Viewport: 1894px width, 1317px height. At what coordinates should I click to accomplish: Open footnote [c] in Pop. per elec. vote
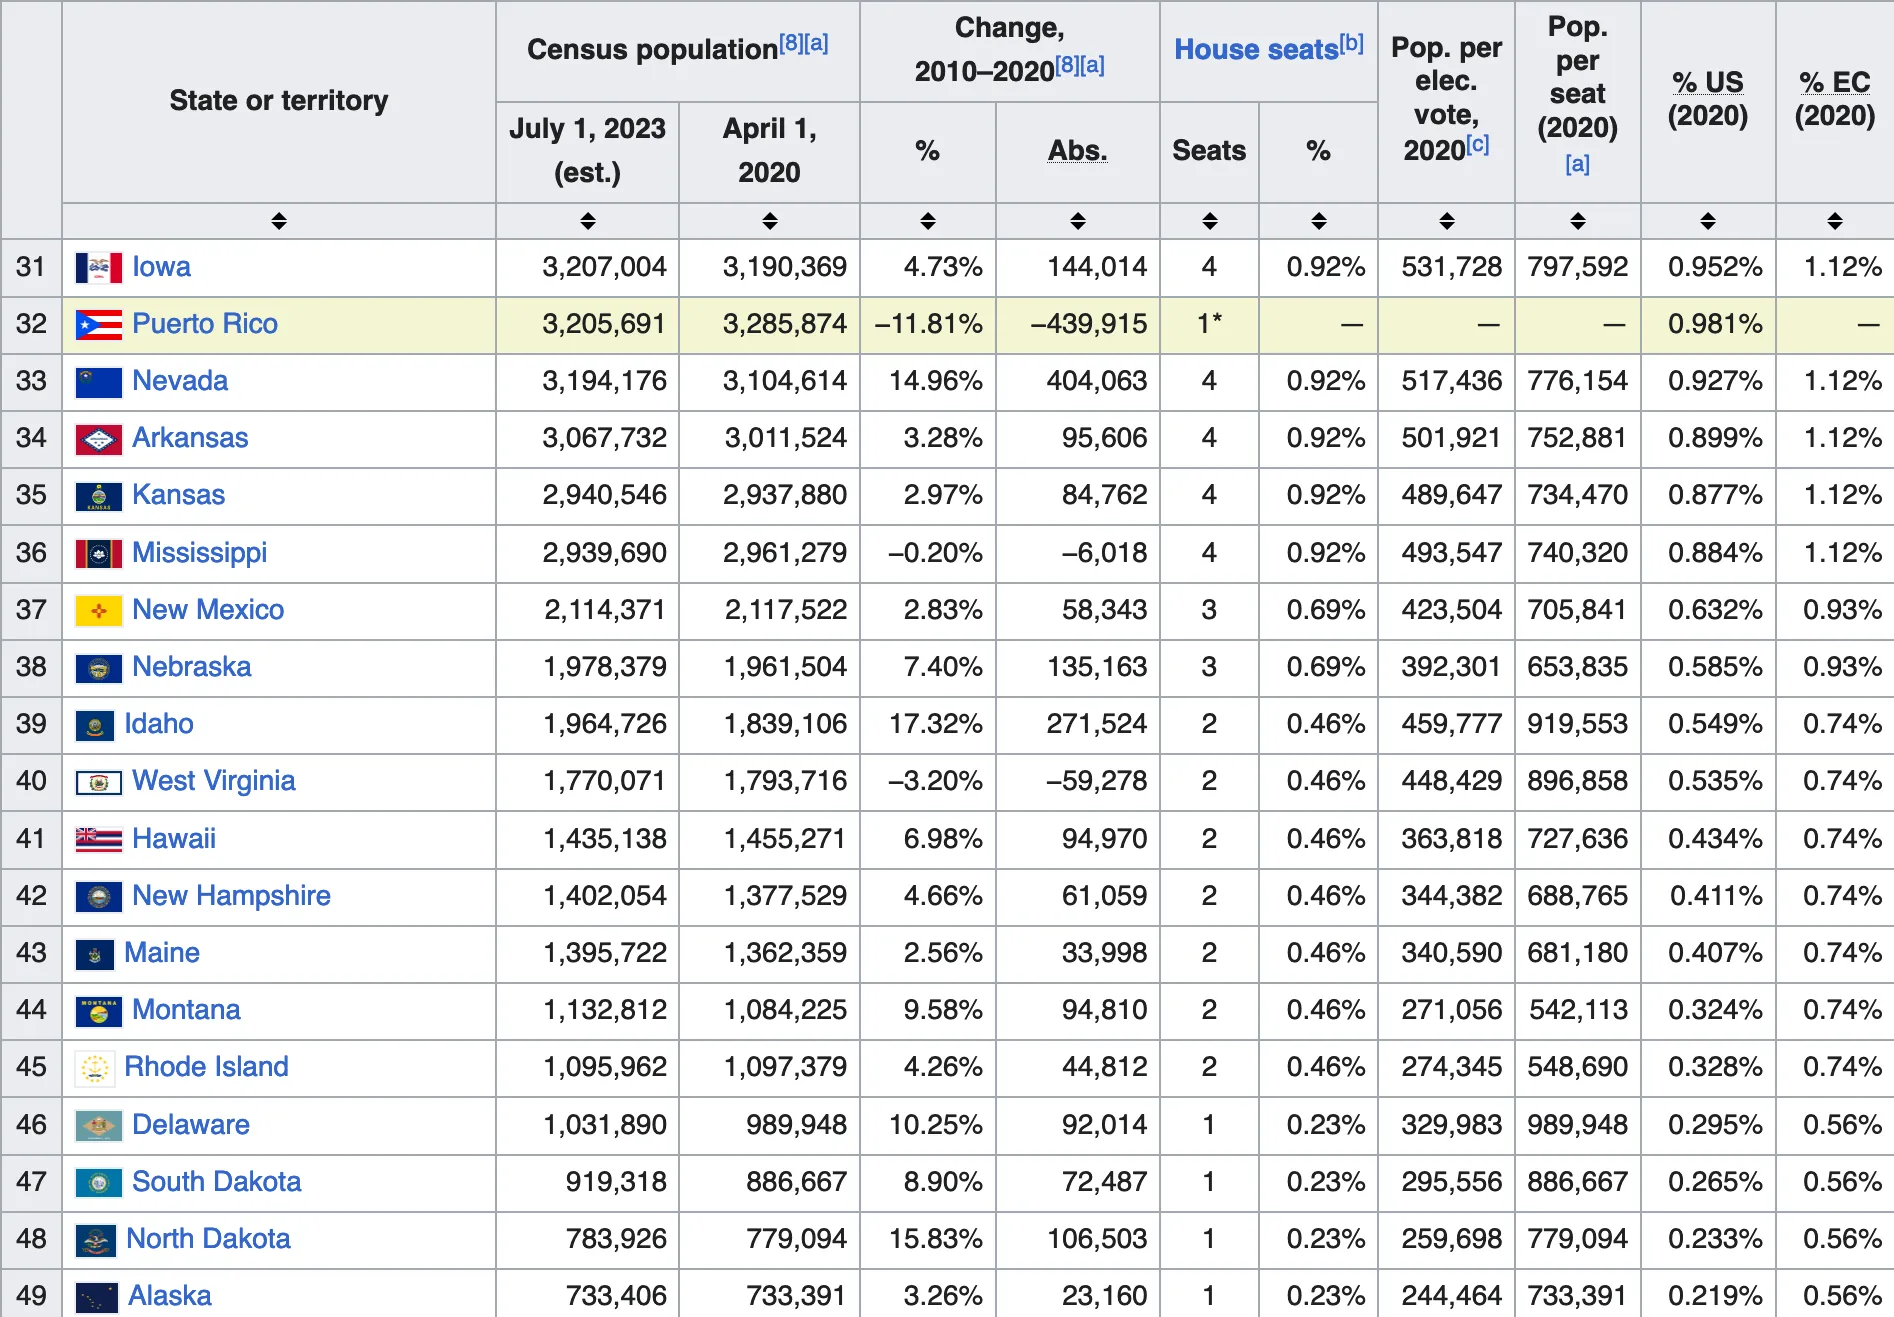1478,145
